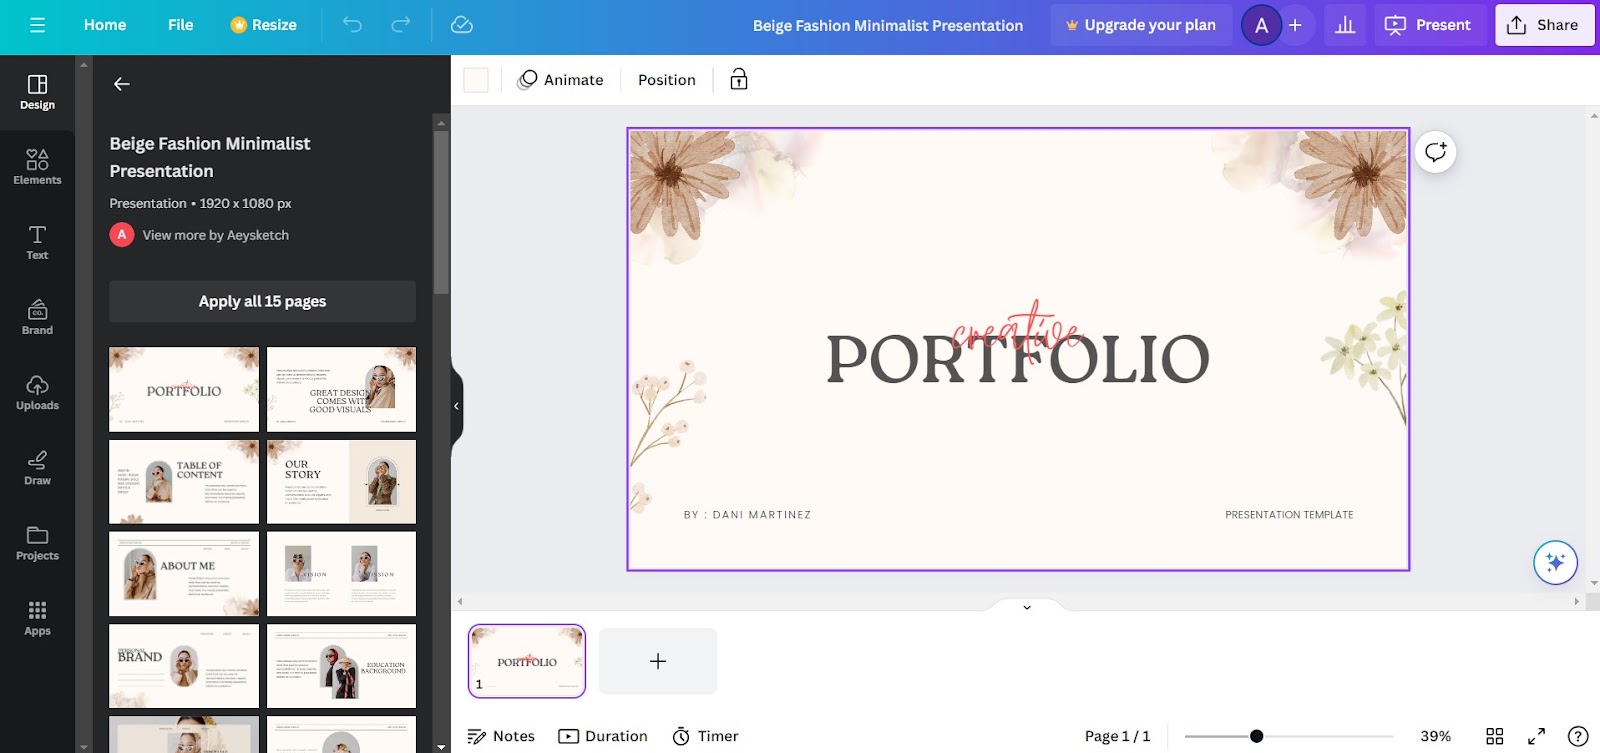The width and height of the screenshot is (1600, 753).
Task: Open the analytics chart icon
Action: (x=1345, y=25)
